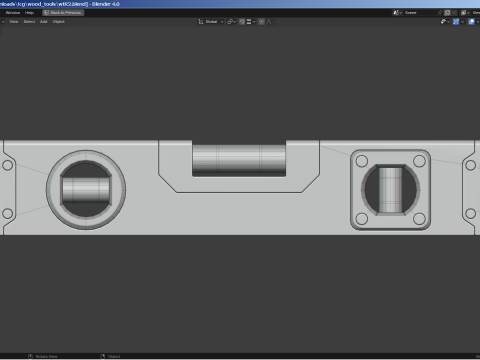
Task: Open the viewport Add menu
Action: click(x=44, y=22)
